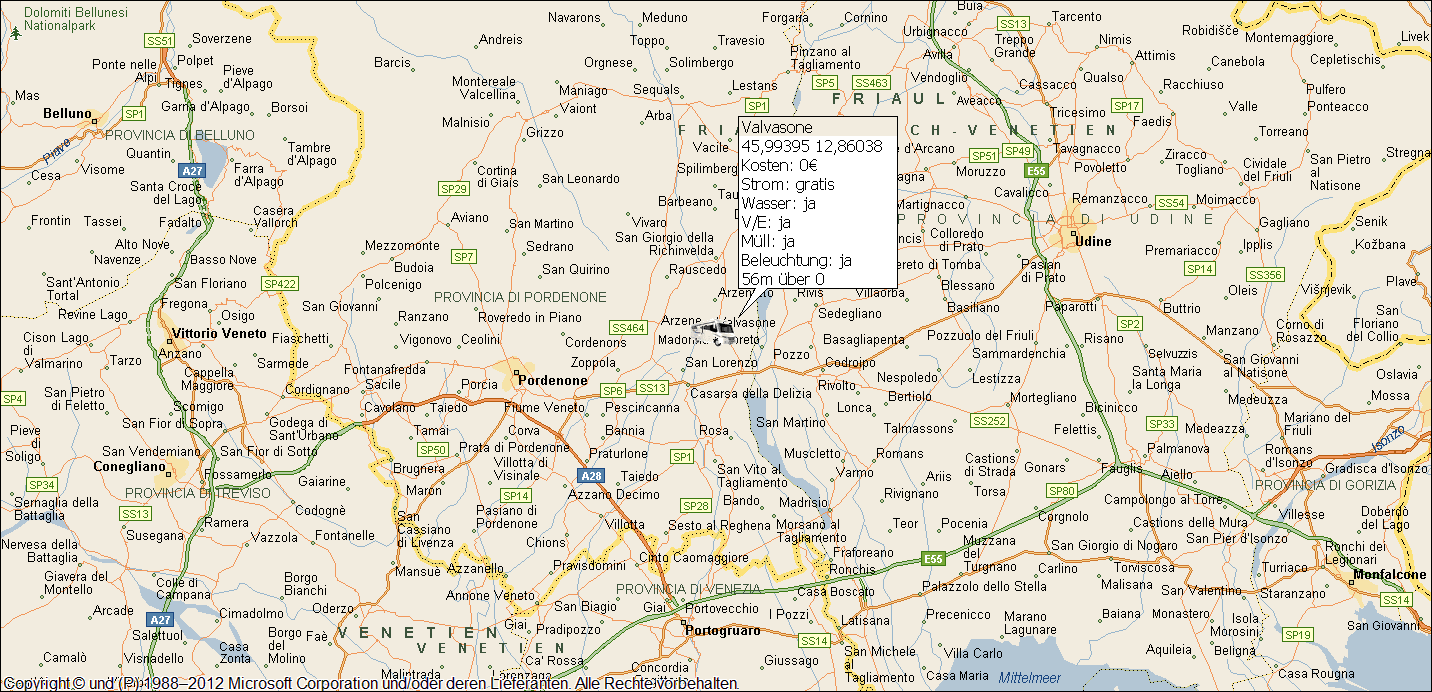Click the "Wasser: ja" popup line
The width and height of the screenshot is (1432, 692).
pos(779,203)
